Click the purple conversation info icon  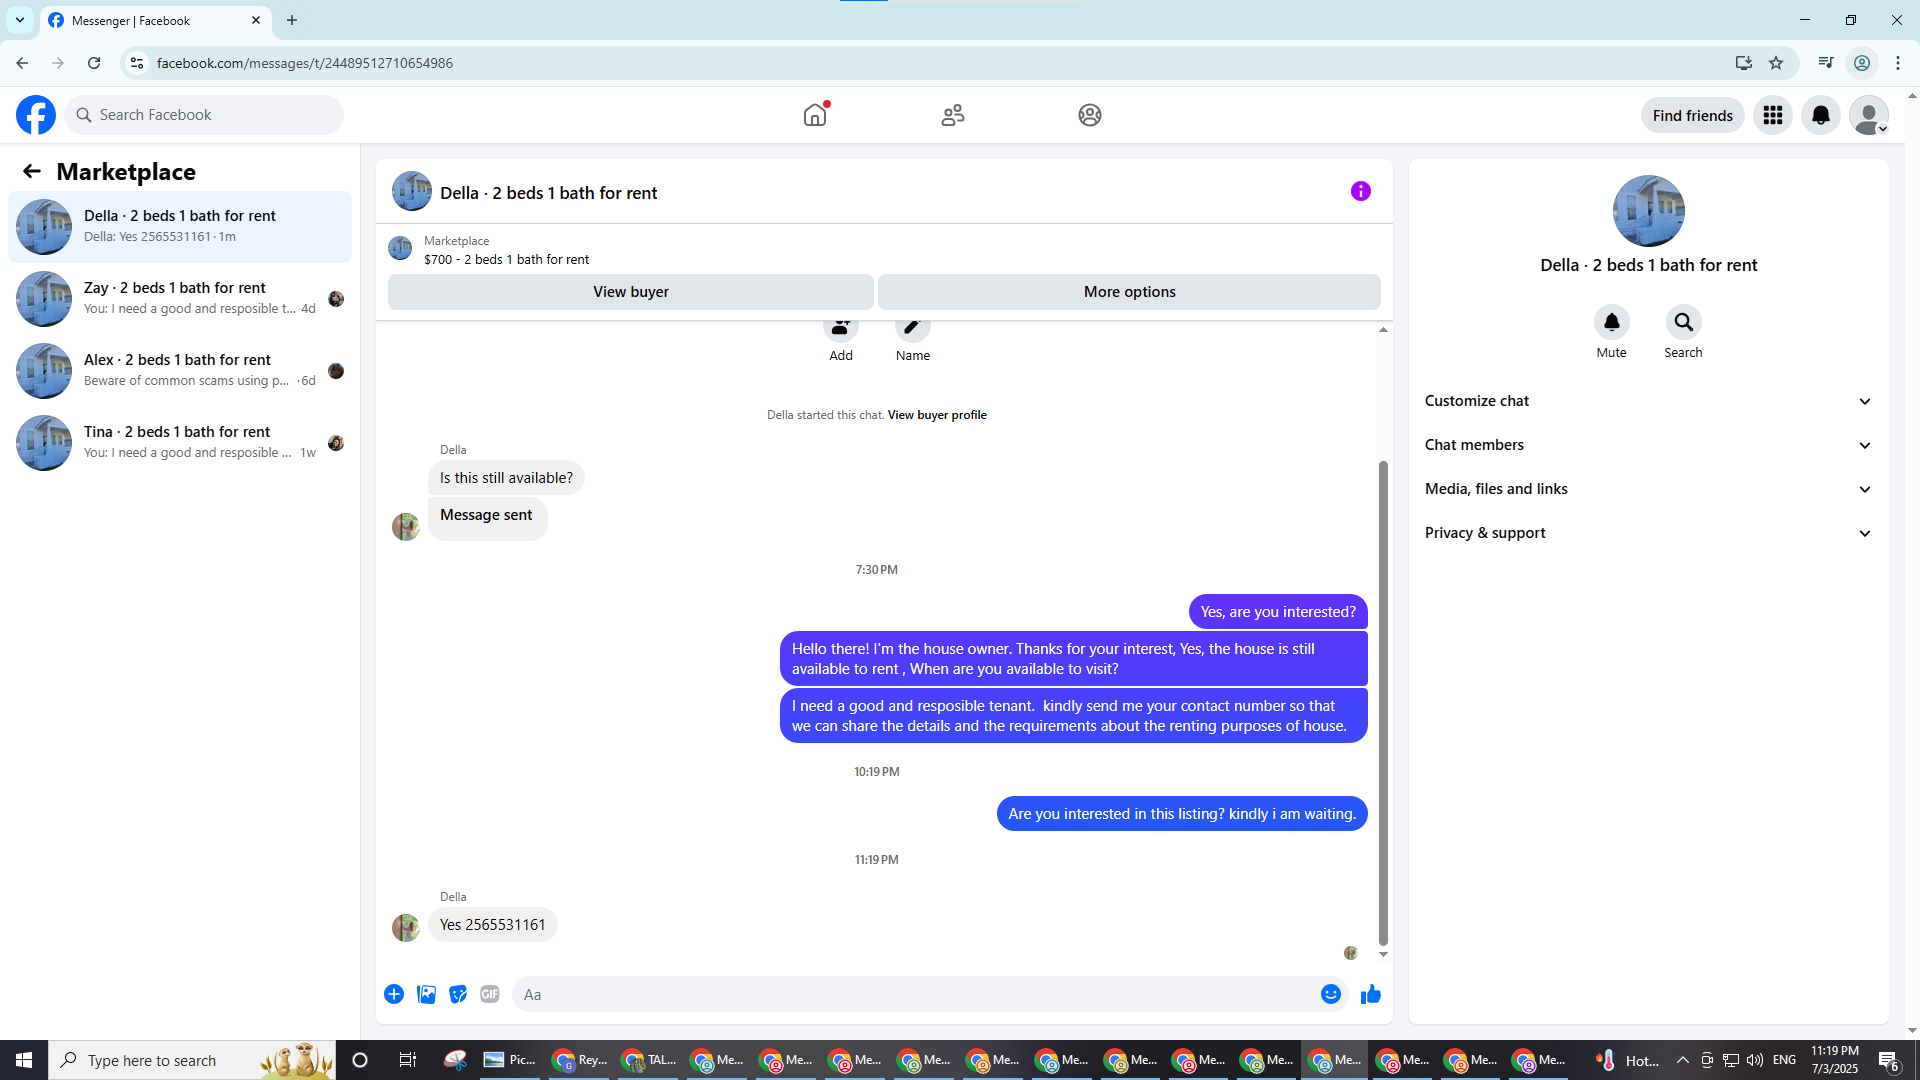pos(1360,191)
